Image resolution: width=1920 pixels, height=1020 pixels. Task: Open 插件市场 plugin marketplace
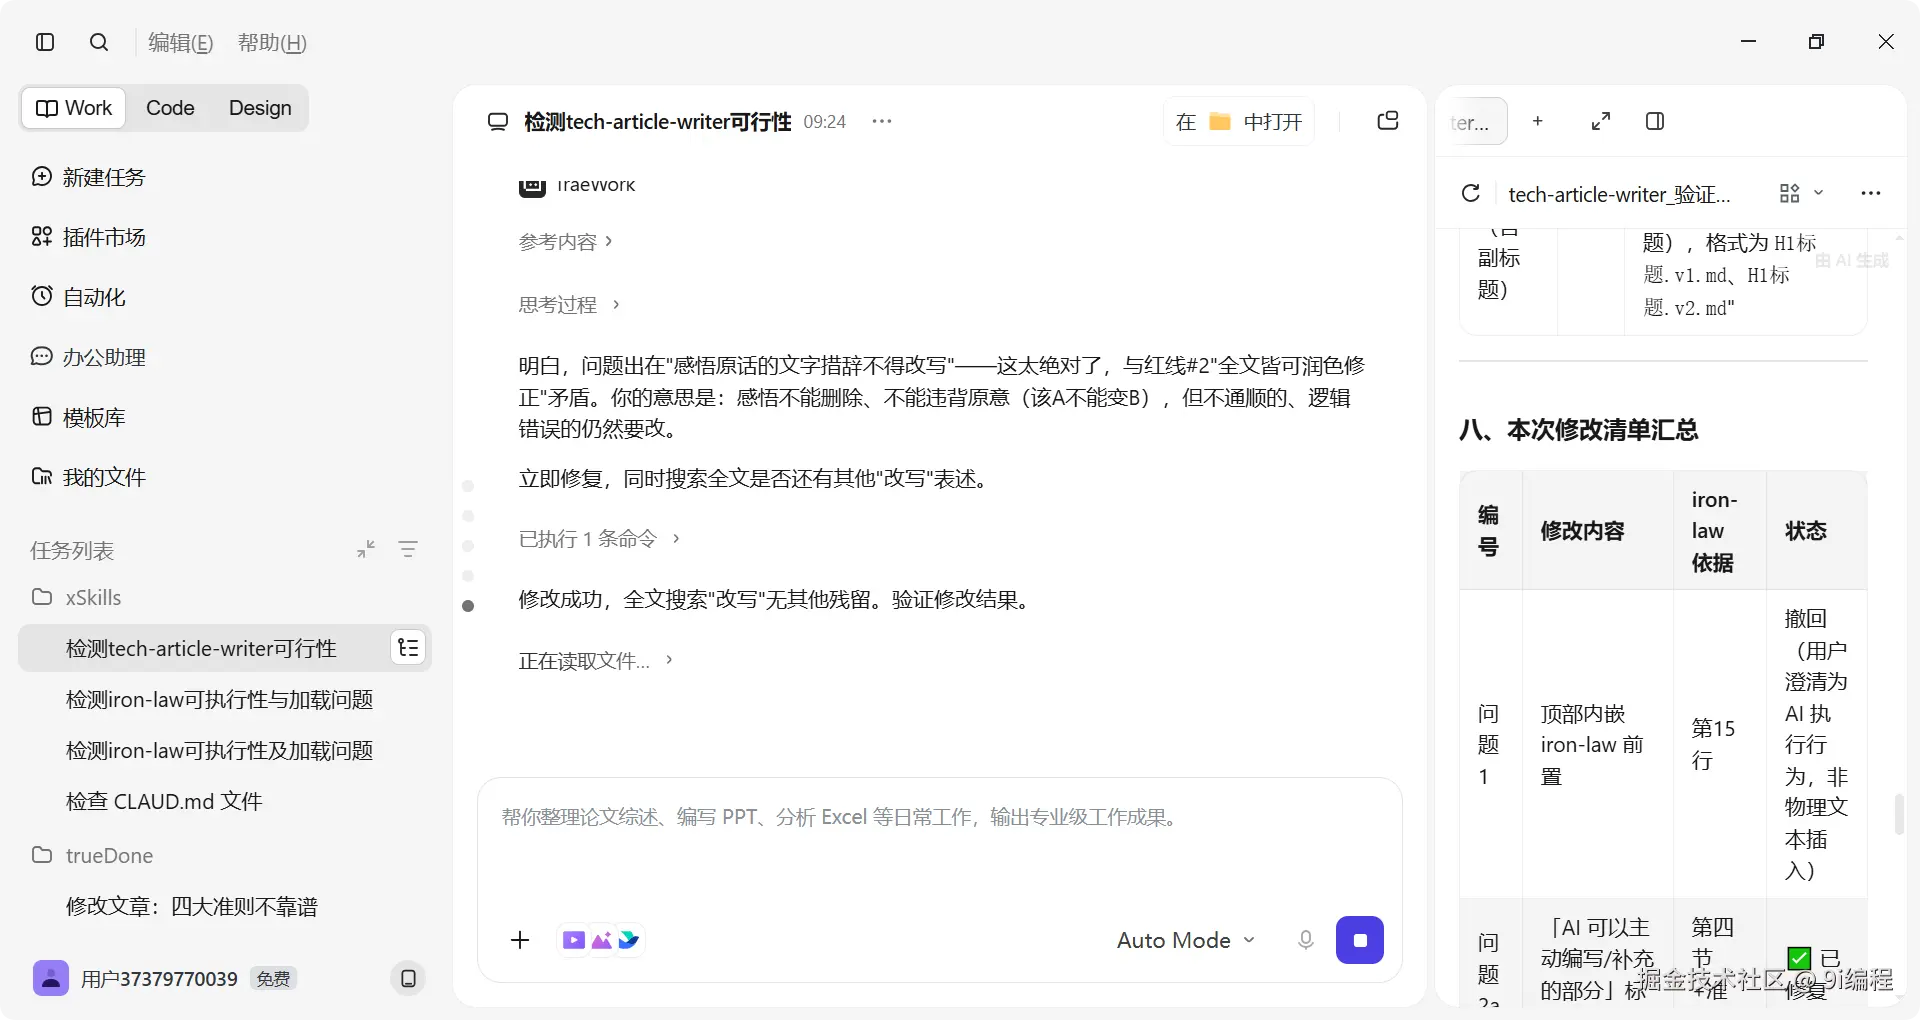pyautogui.click(x=89, y=237)
